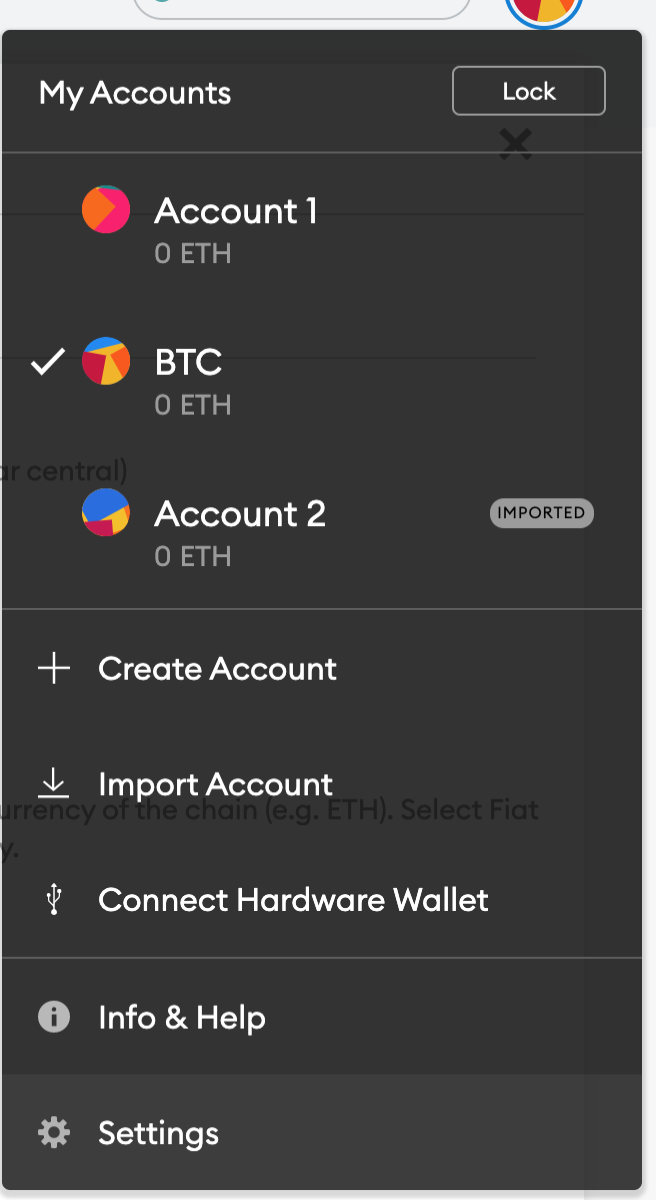Open Settings from the menu

point(322,1133)
